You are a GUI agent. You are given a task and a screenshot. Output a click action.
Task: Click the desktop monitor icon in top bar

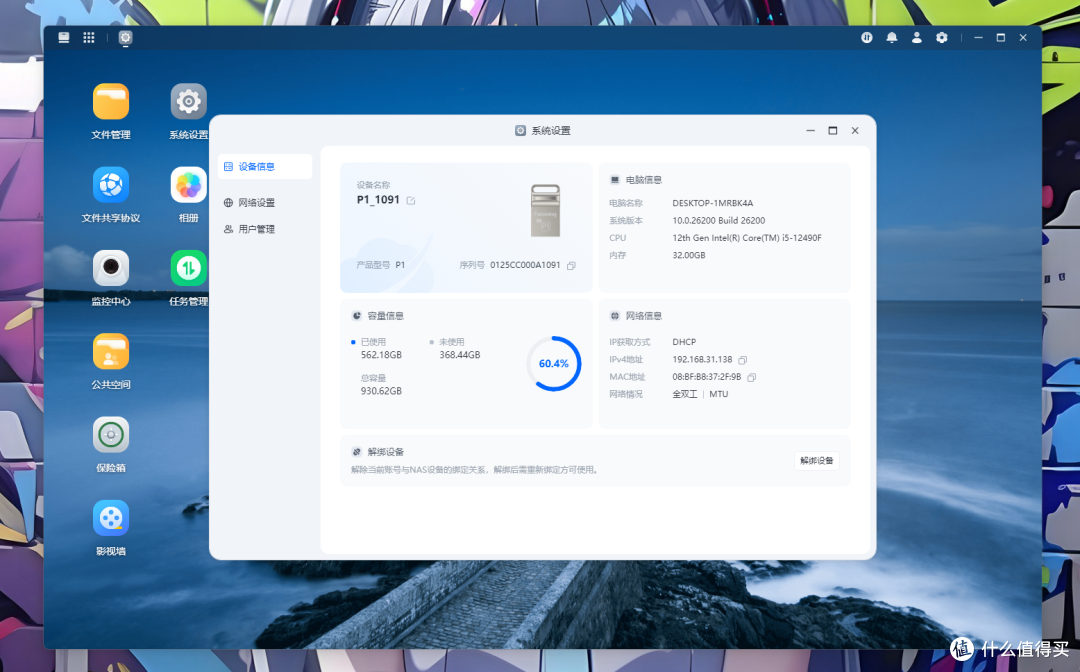64,38
